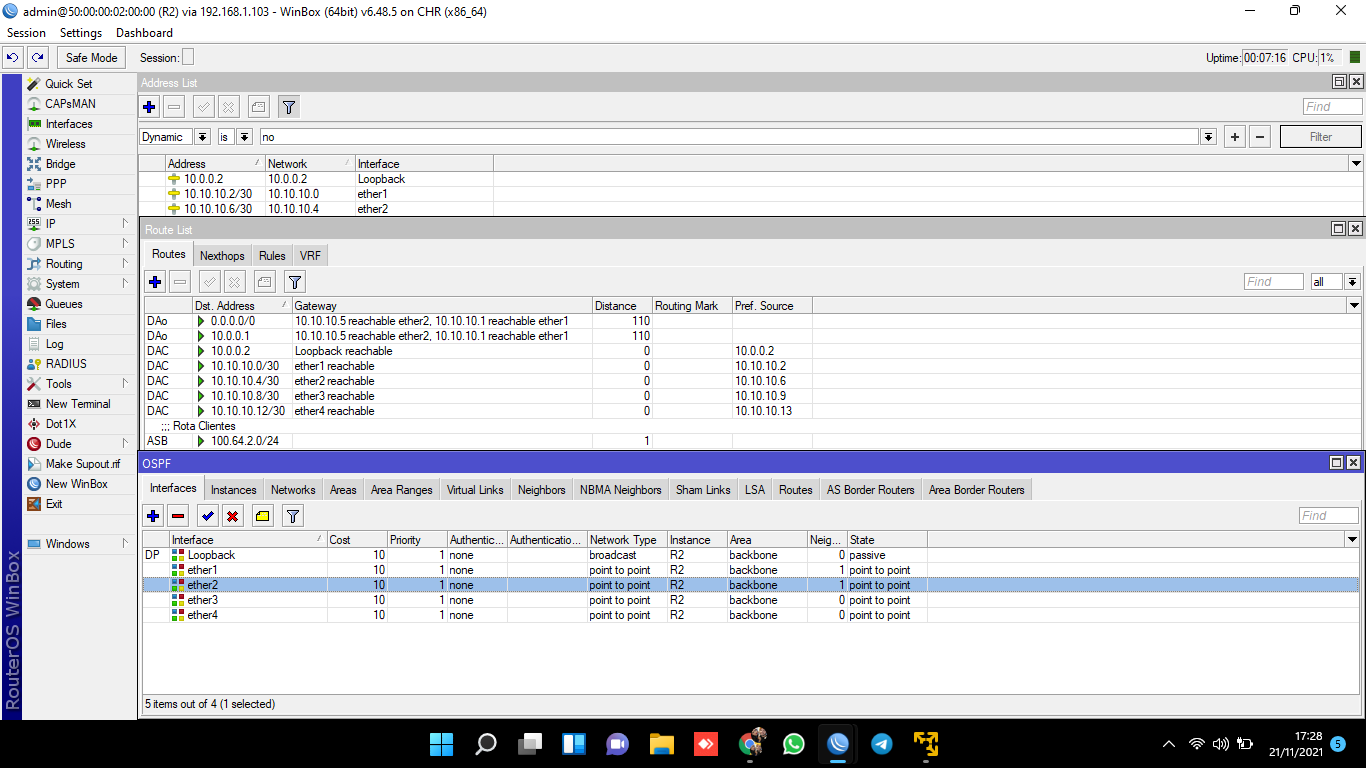Screen dimensions: 1366x768
Task: Open the 'all' dropdown in Route List
Action: pos(1352,282)
